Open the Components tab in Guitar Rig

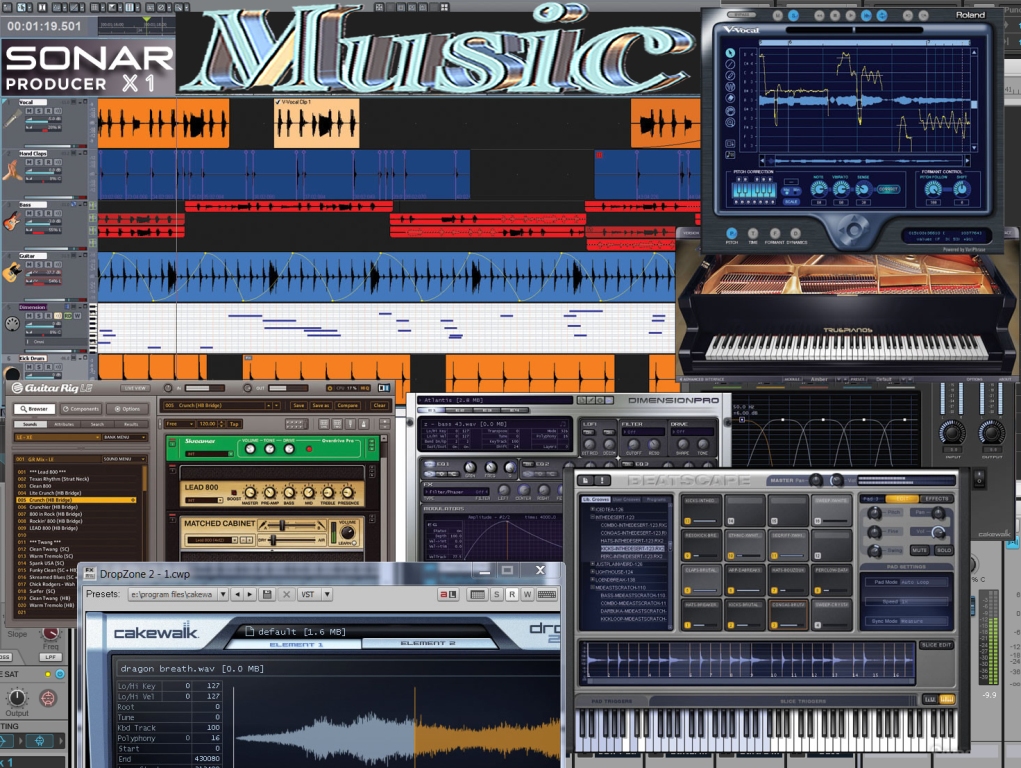point(80,408)
